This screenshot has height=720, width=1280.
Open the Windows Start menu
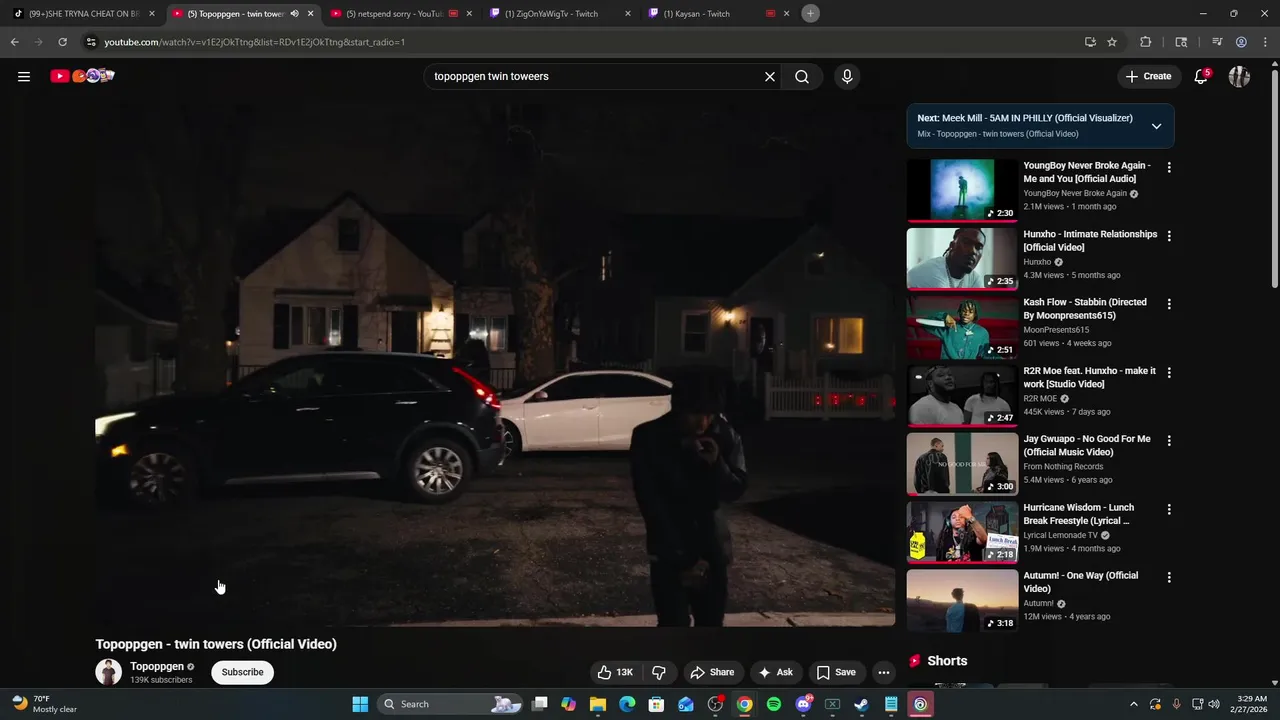[x=360, y=704]
